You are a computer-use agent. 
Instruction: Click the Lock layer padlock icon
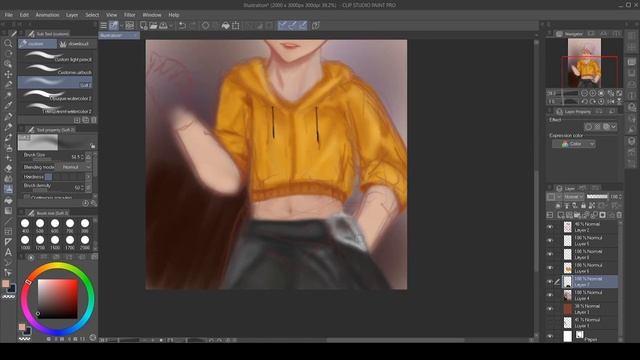point(583,206)
